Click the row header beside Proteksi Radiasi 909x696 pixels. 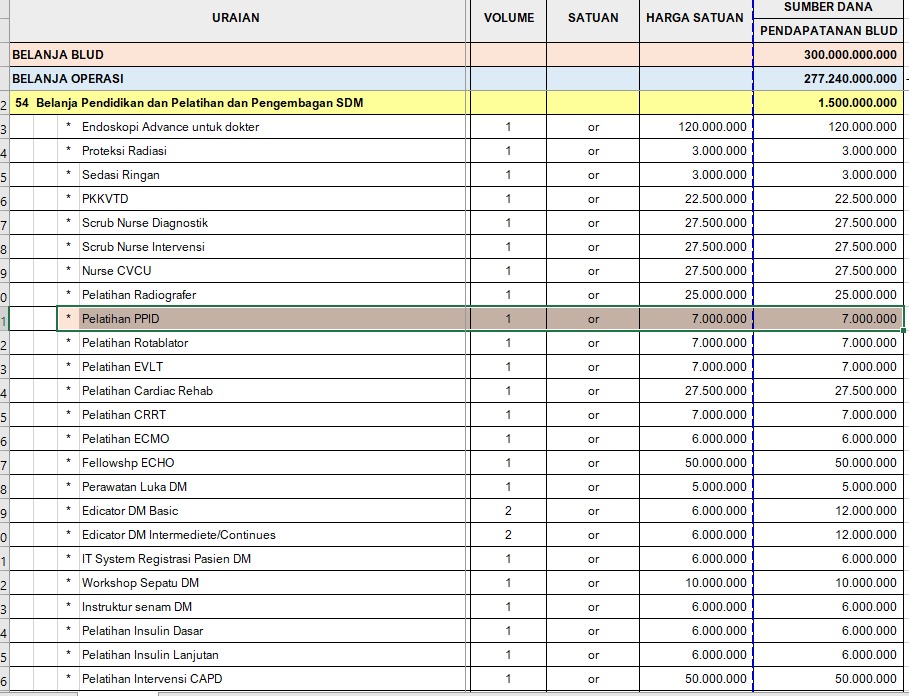click(4, 151)
